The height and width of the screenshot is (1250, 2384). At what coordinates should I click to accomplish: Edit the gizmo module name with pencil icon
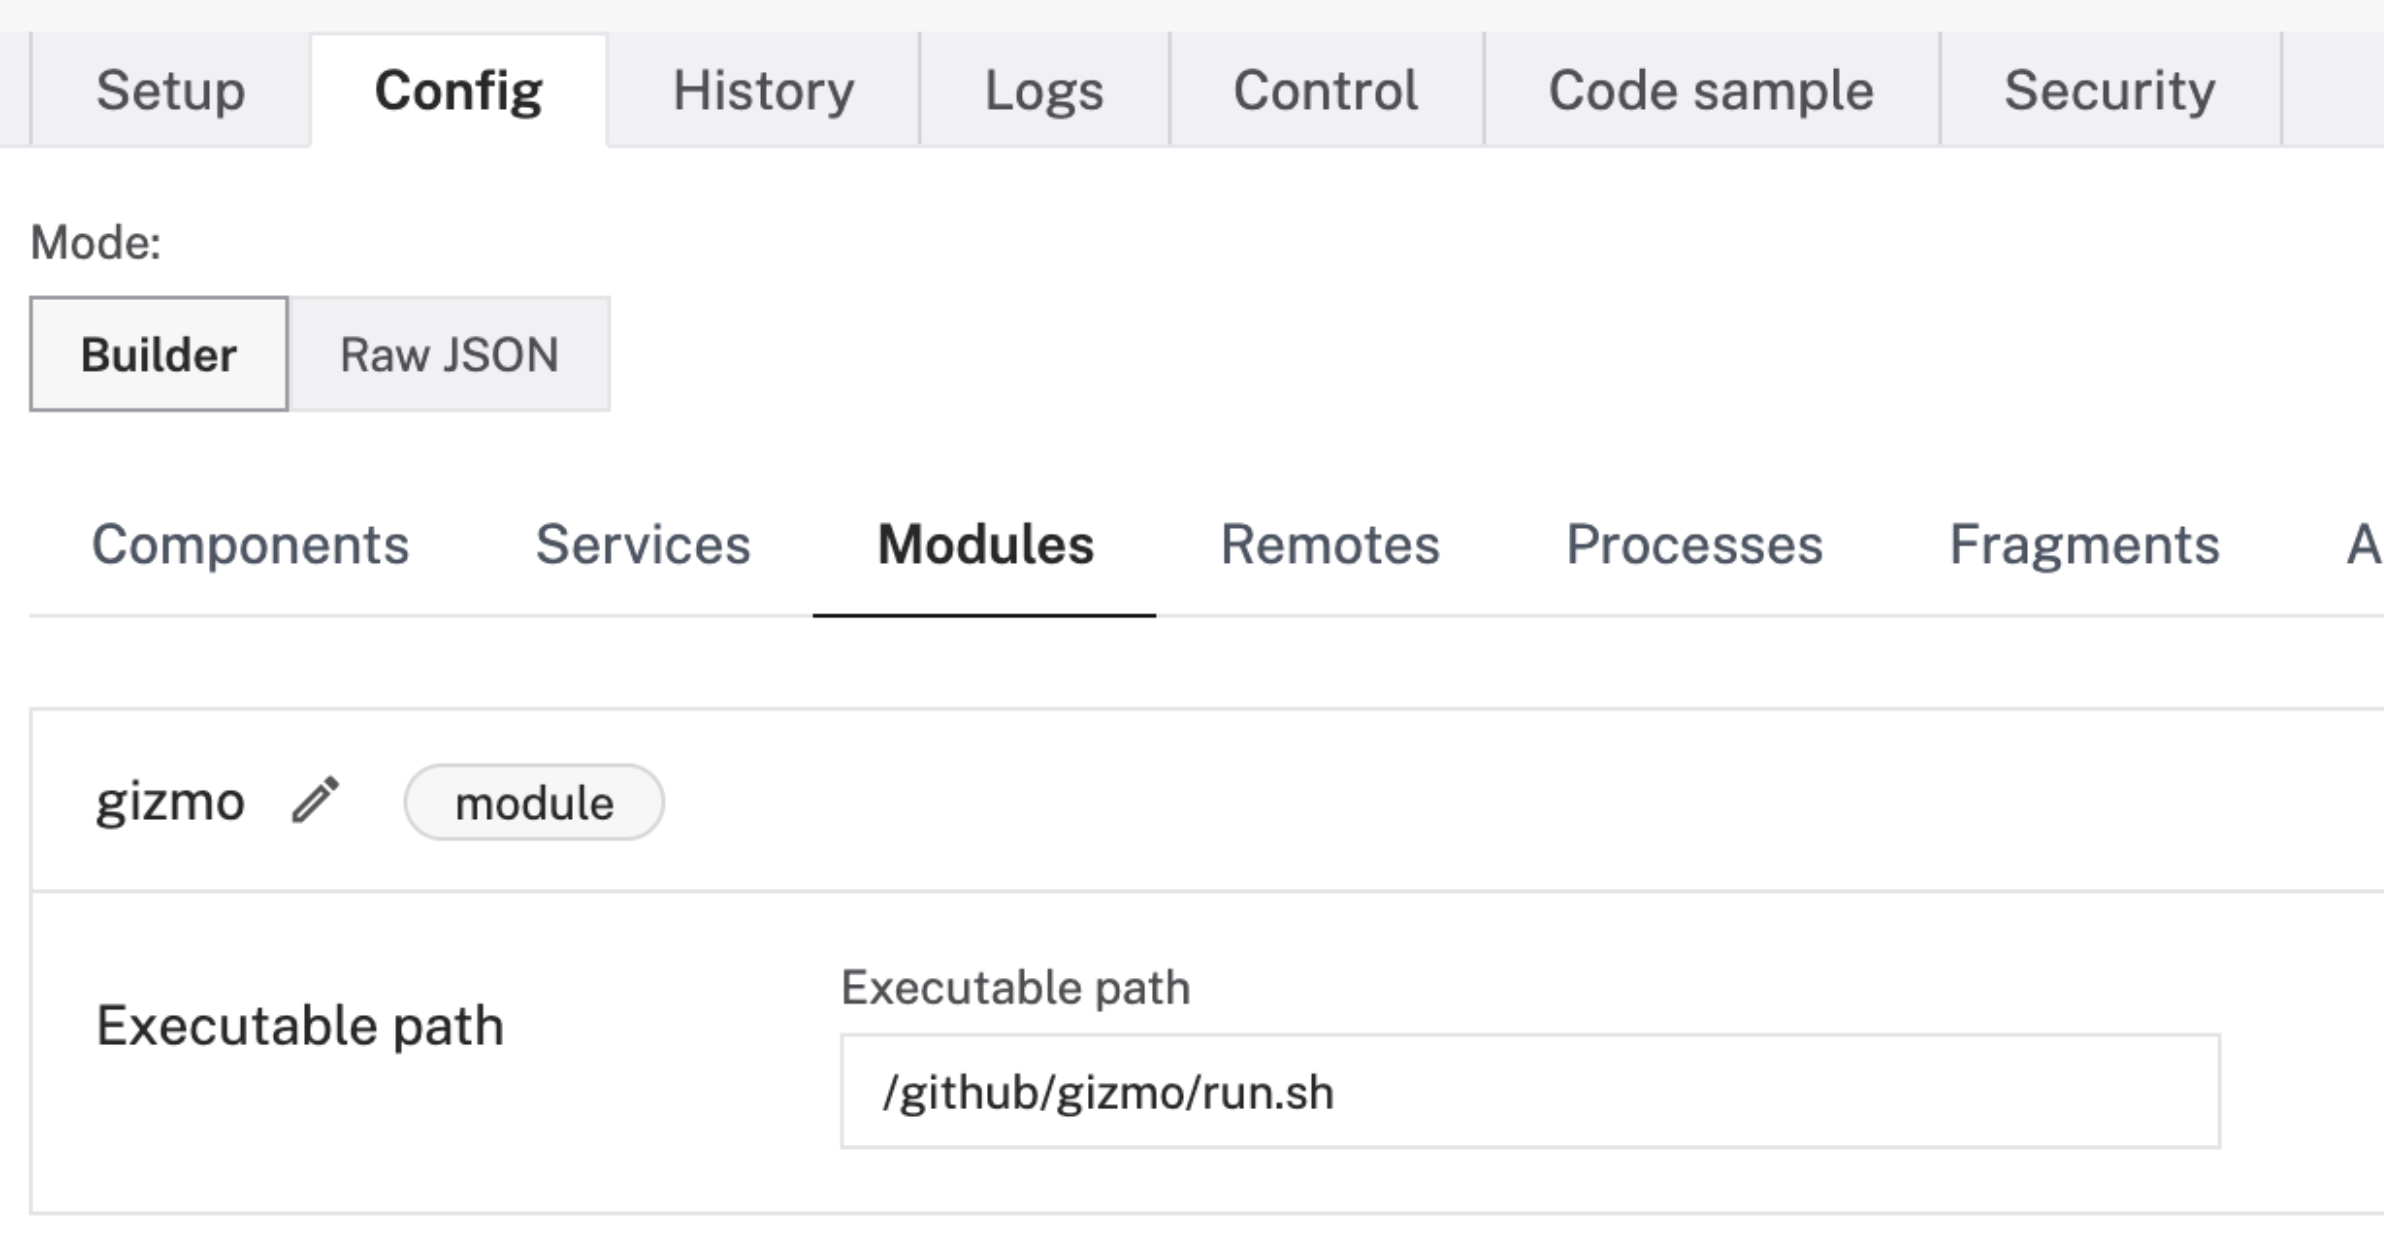click(x=316, y=800)
